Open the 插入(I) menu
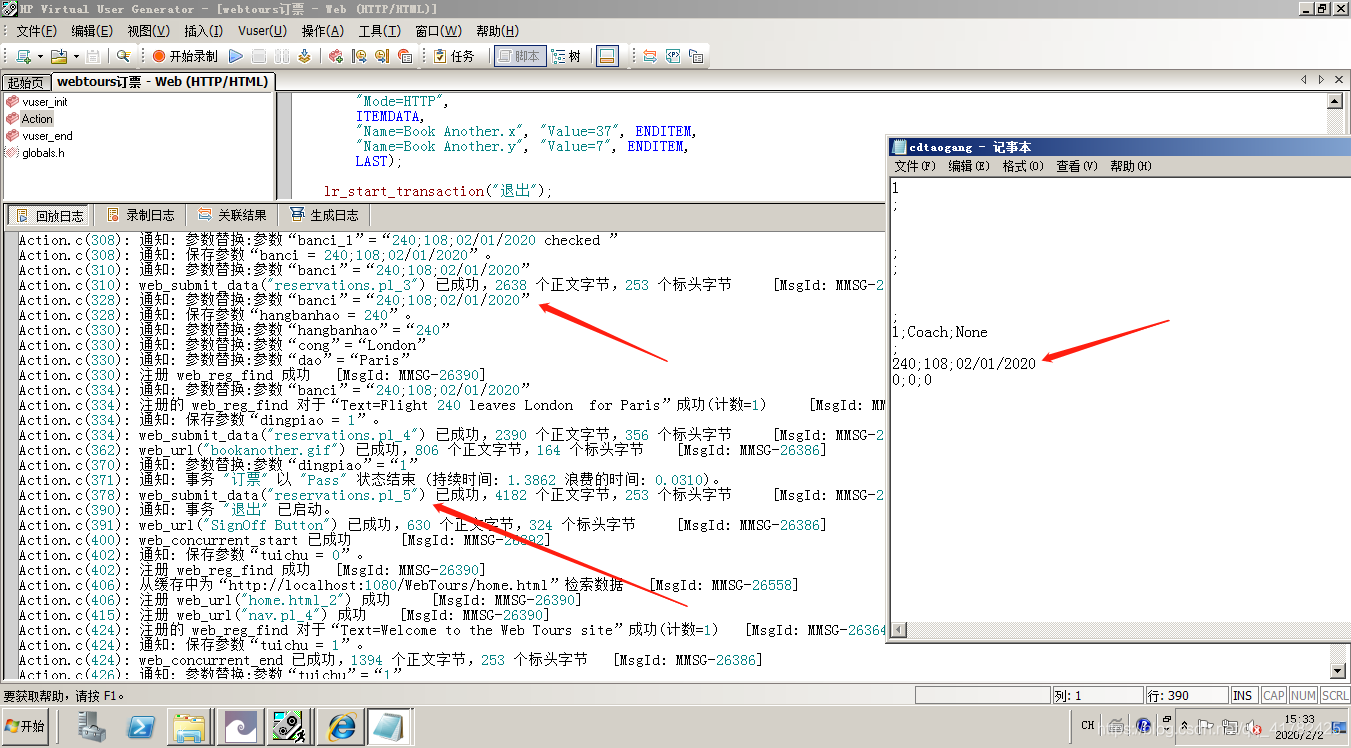1351x748 pixels. (x=203, y=31)
